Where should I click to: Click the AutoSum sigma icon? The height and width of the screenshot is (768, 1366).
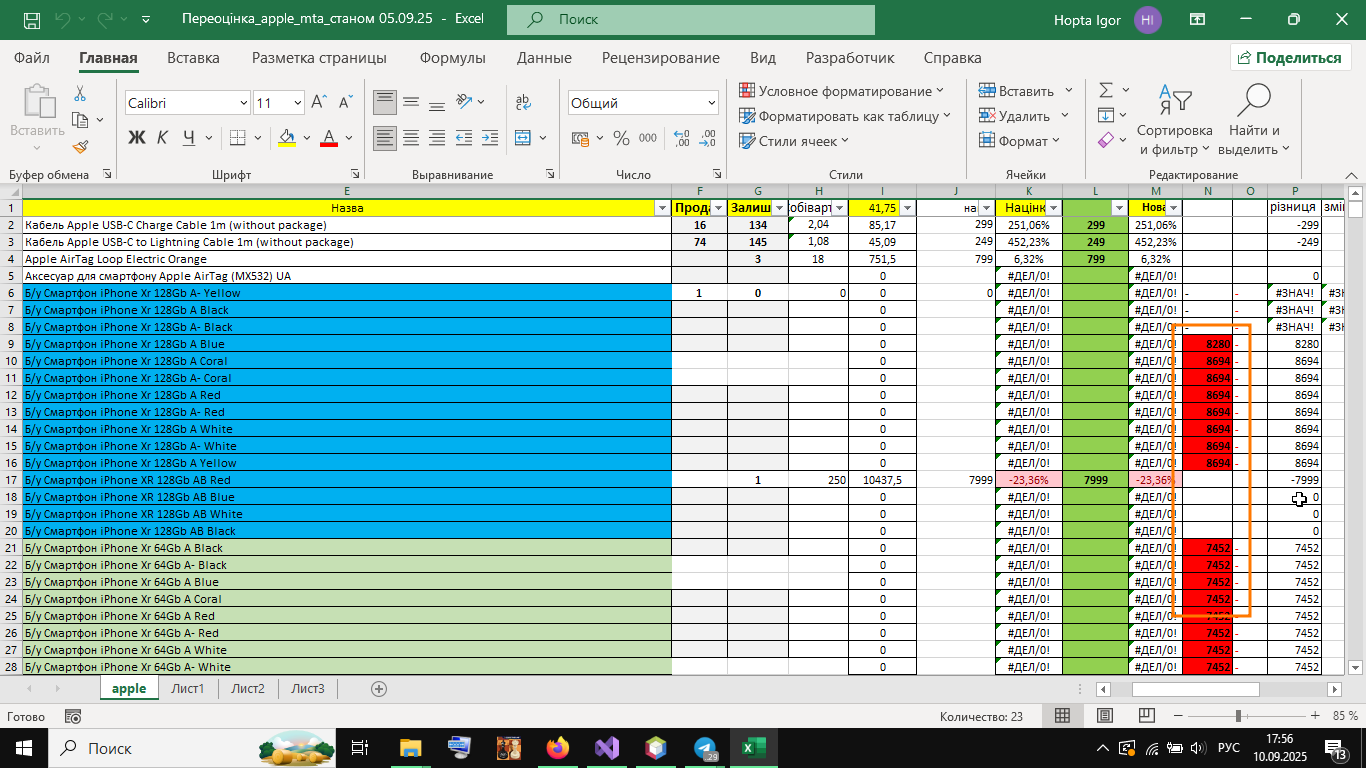[x=1106, y=90]
